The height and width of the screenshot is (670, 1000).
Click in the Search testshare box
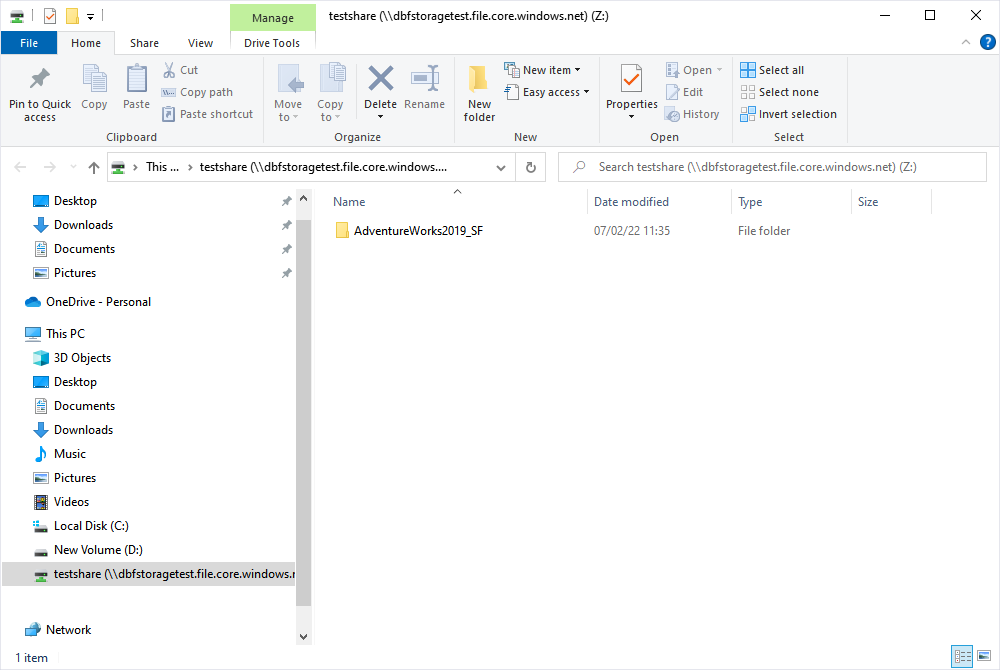click(772, 167)
